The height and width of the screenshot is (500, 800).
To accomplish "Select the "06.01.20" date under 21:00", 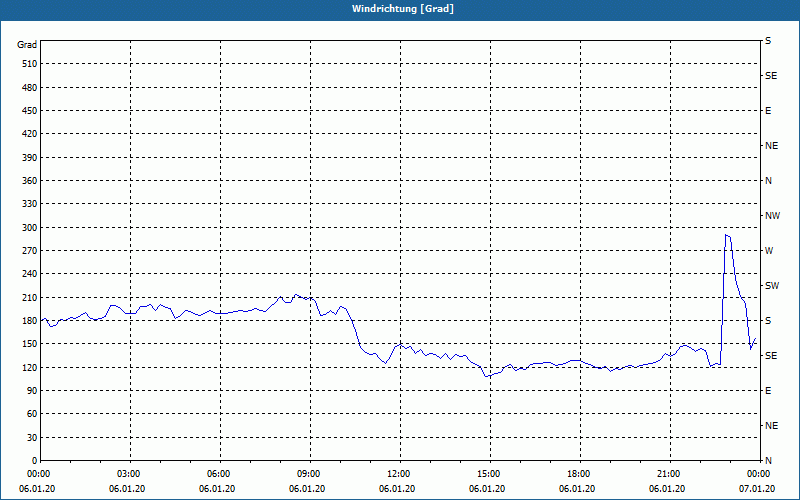I will pos(667,489).
